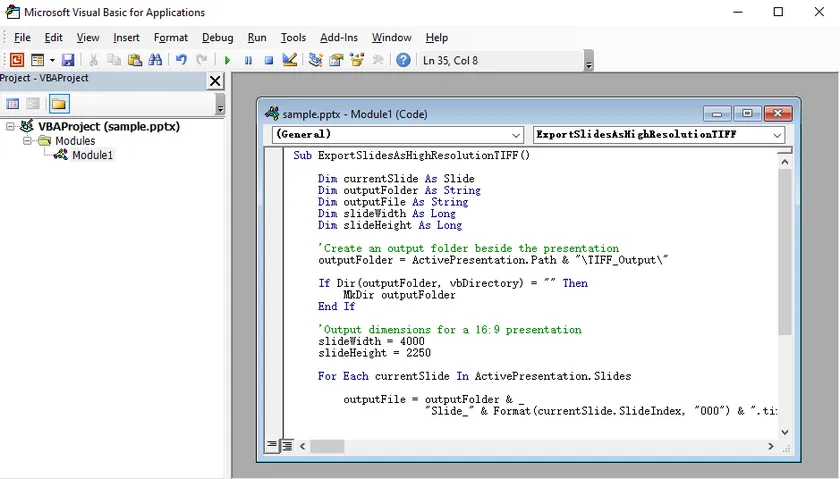
Task: Click the Cut scissors icon
Action: [93, 60]
